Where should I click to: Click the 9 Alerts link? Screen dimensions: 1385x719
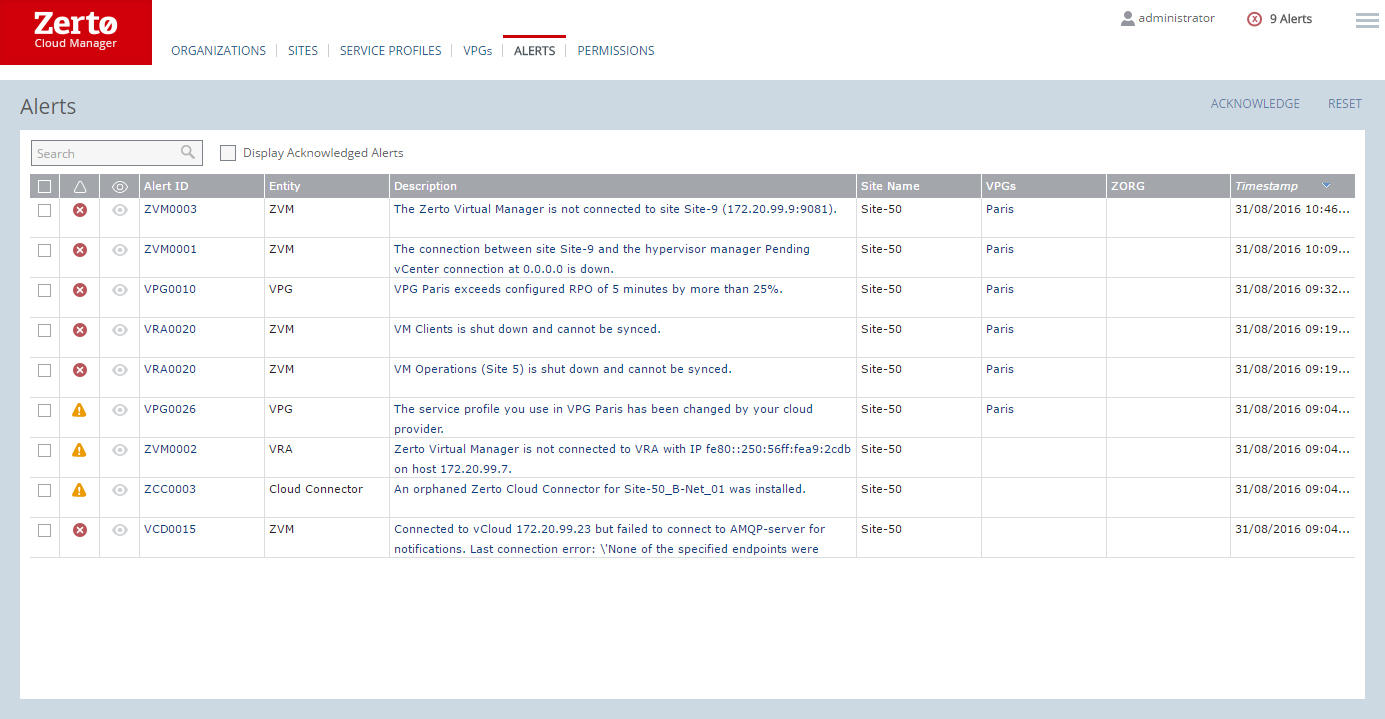(x=1291, y=19)
